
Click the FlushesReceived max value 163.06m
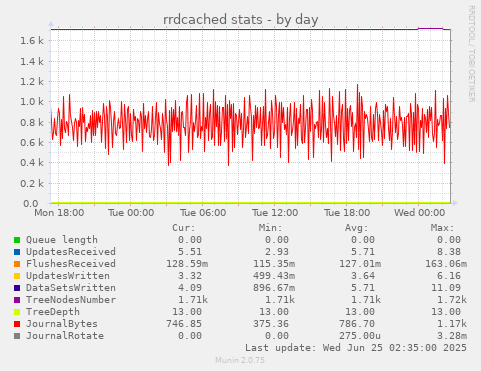[446, 264]
